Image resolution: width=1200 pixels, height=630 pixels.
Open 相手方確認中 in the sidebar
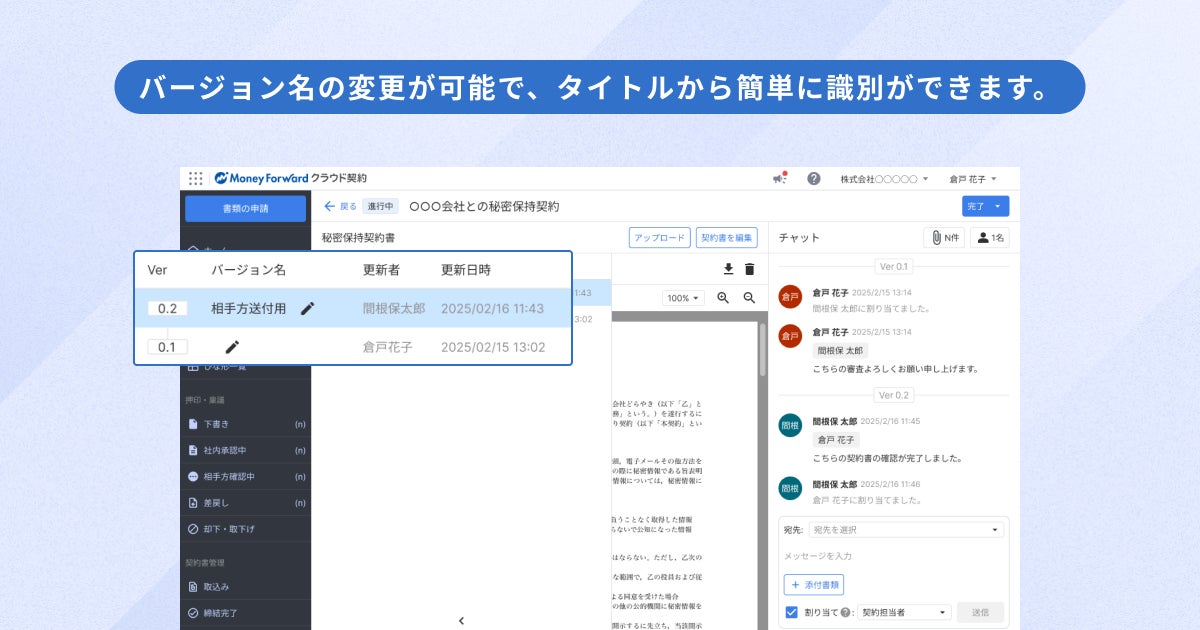[x=245, y=477]
